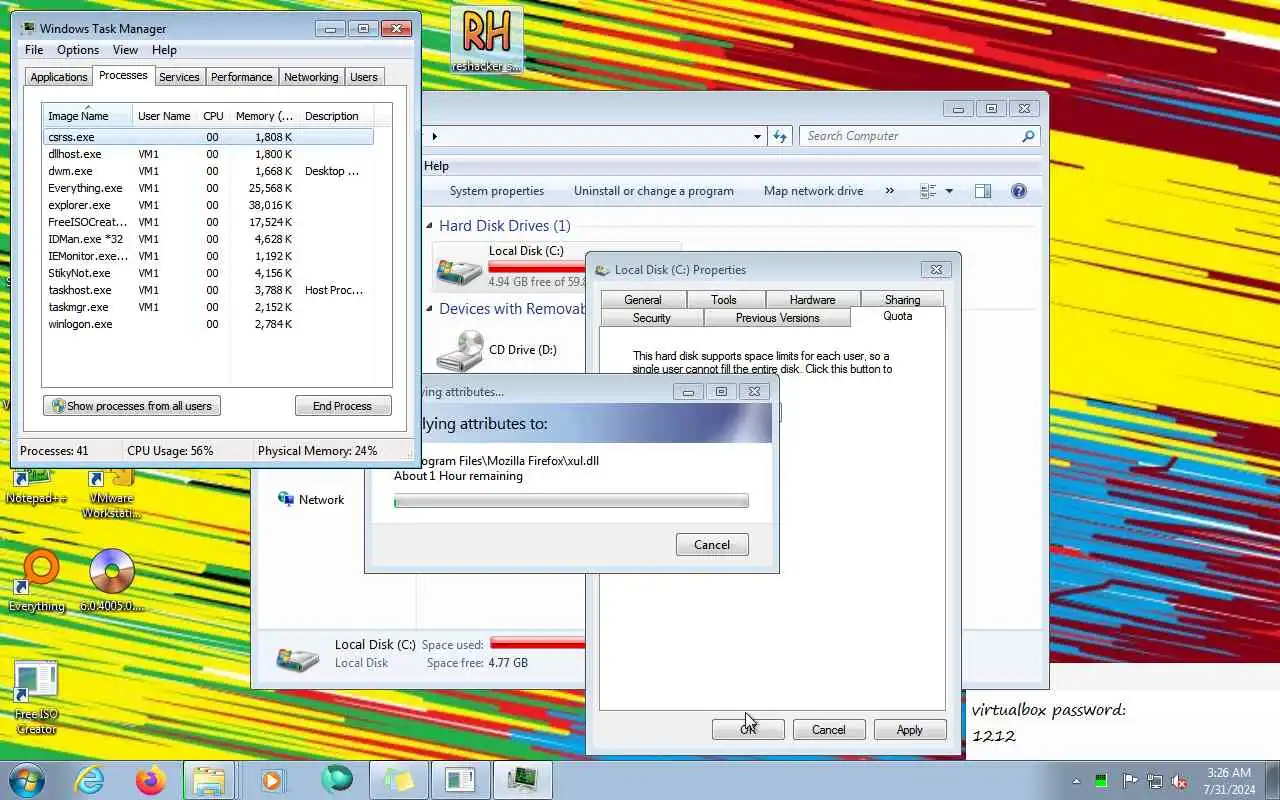Screen dimensions: 1280x800
Task: Open the Users tab in Task Manager
Action: click(364, 77)
